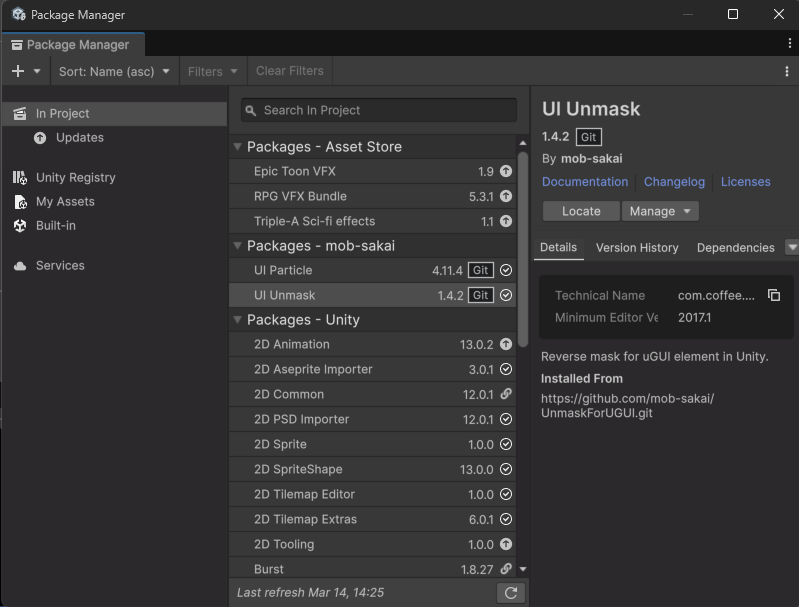Select the 2D PSD Importer package
Screen dimensions: 799x607
coord(372,419)
